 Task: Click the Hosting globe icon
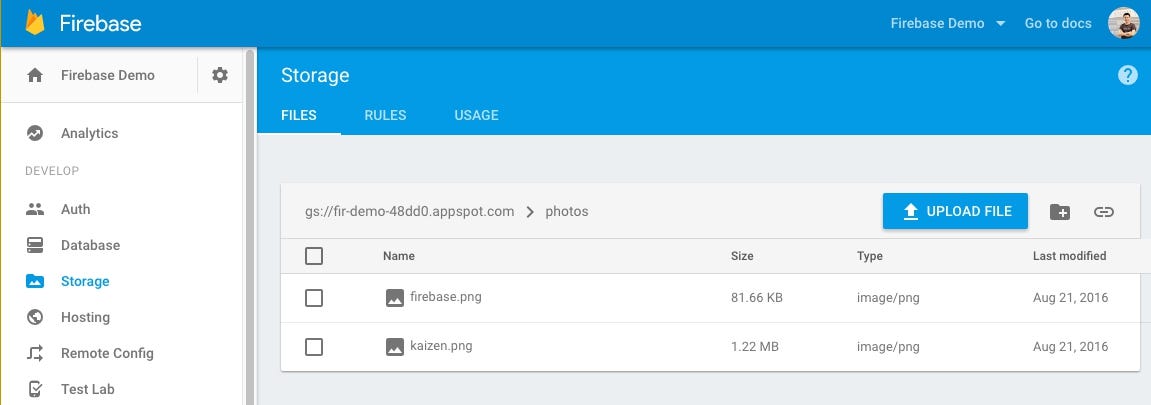35,317
